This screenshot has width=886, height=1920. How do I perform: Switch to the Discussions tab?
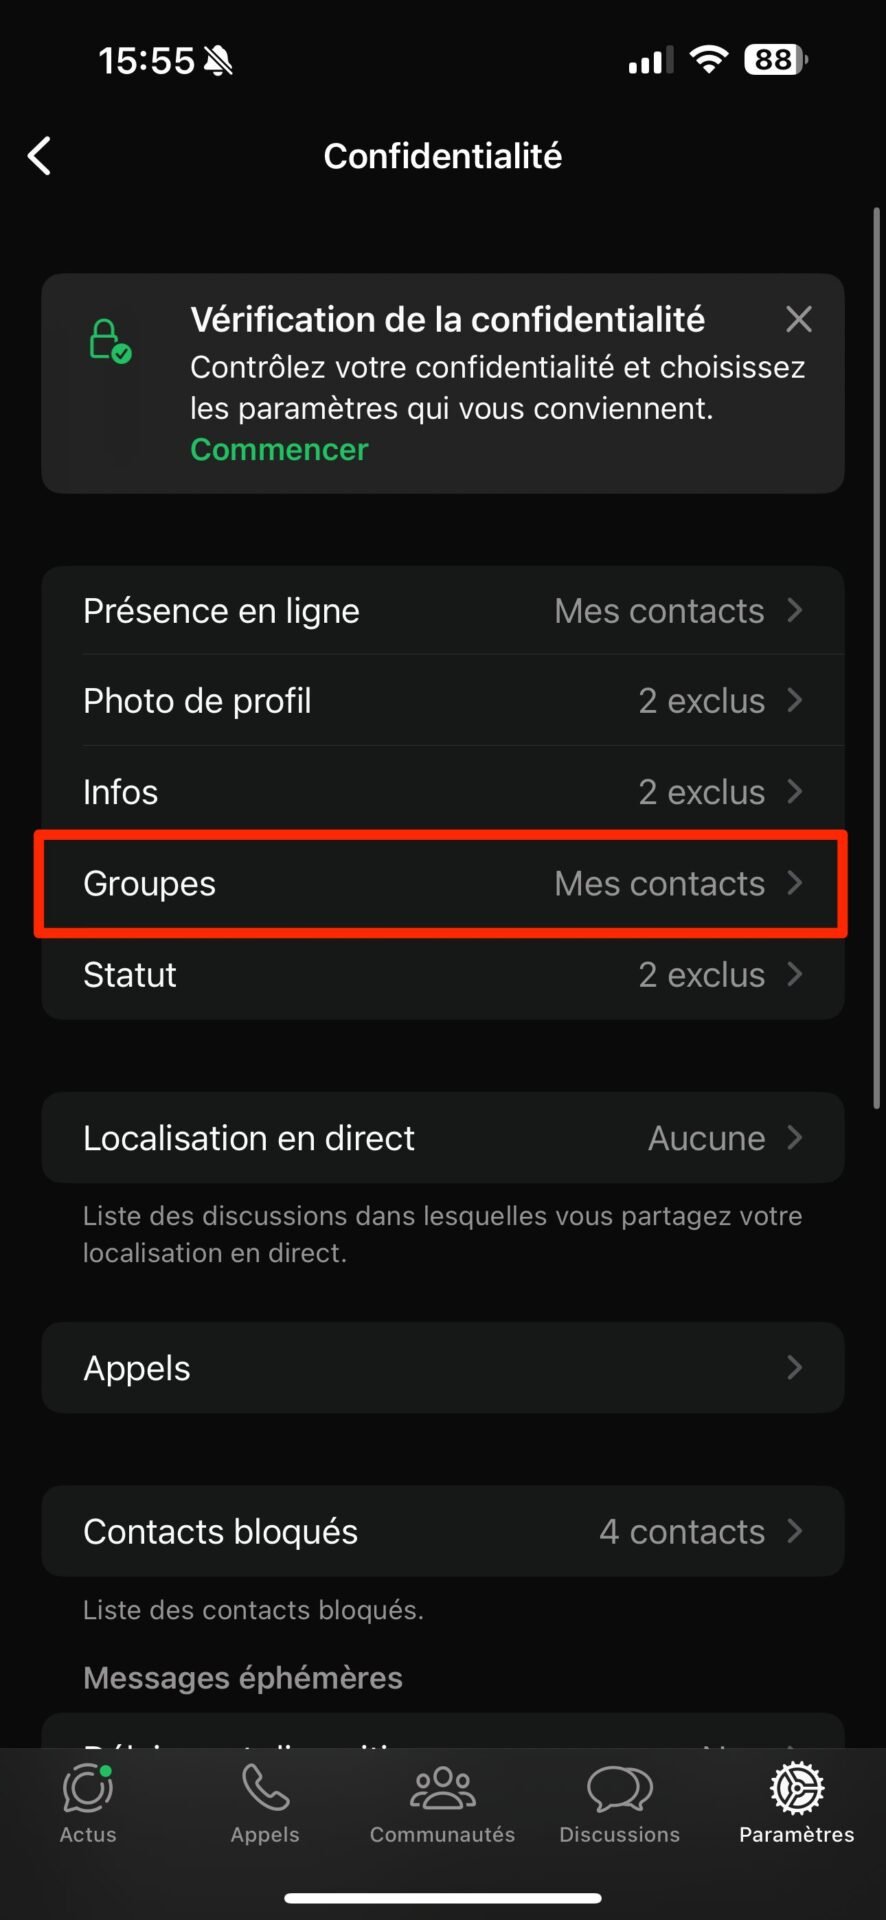point(619,1804)
